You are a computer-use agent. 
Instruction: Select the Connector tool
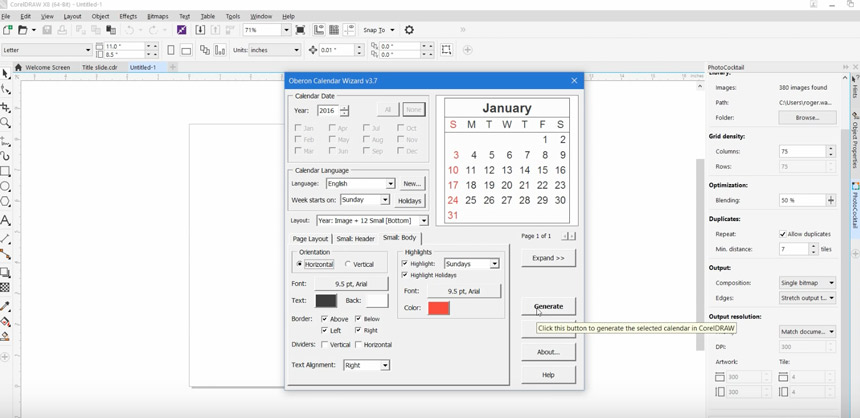(x=5, y=254)
